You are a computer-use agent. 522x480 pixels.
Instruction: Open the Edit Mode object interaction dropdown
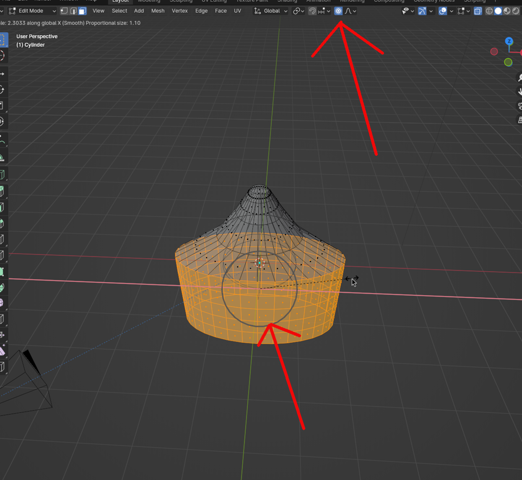32,11
